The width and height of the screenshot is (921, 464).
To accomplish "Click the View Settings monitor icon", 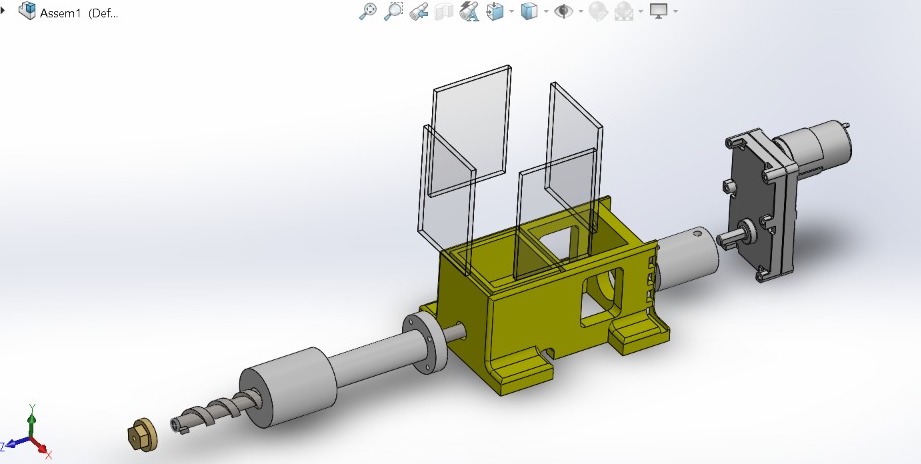I will [659, 11].
